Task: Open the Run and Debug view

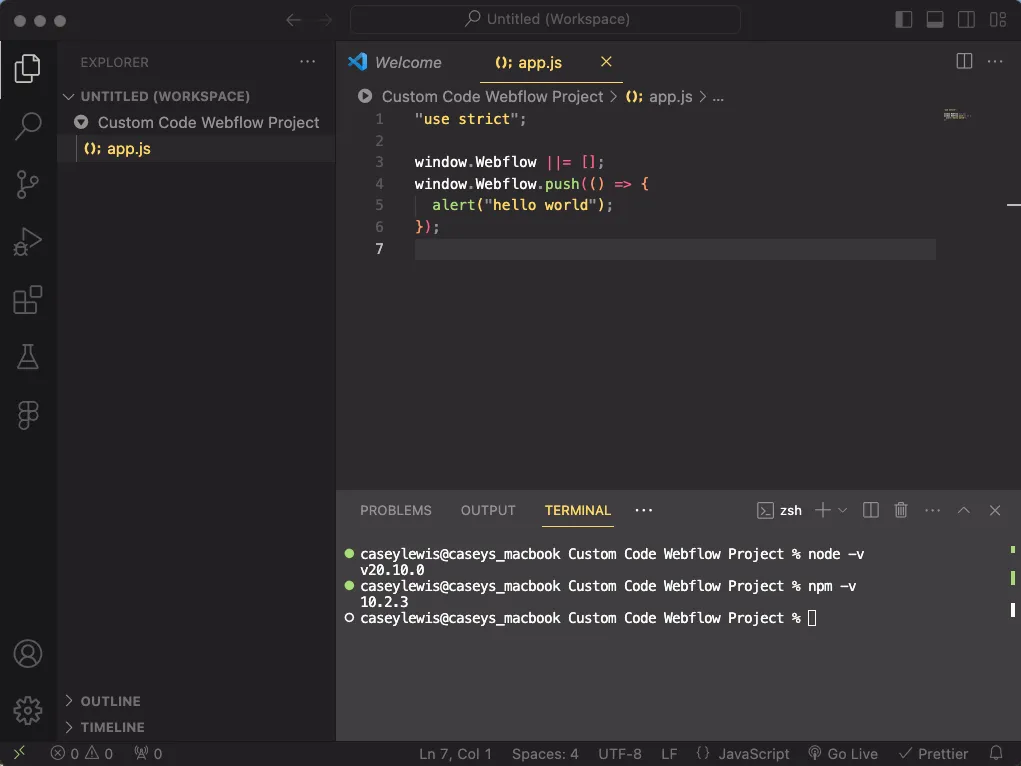Action: [x=28, y=242]
